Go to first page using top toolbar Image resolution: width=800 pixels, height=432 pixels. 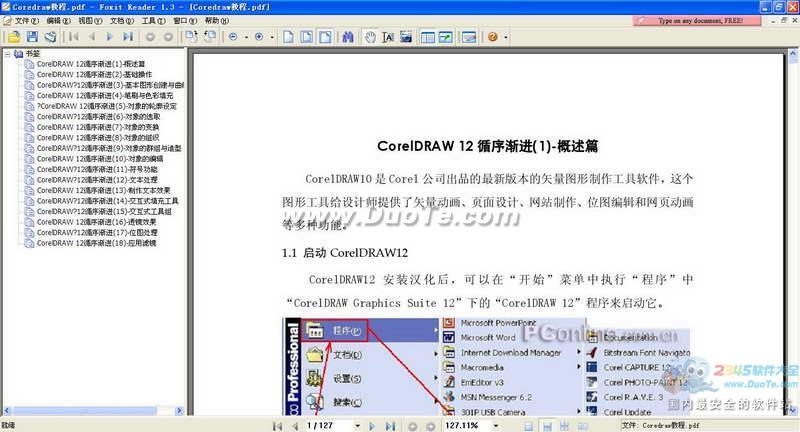pos(74,37)
